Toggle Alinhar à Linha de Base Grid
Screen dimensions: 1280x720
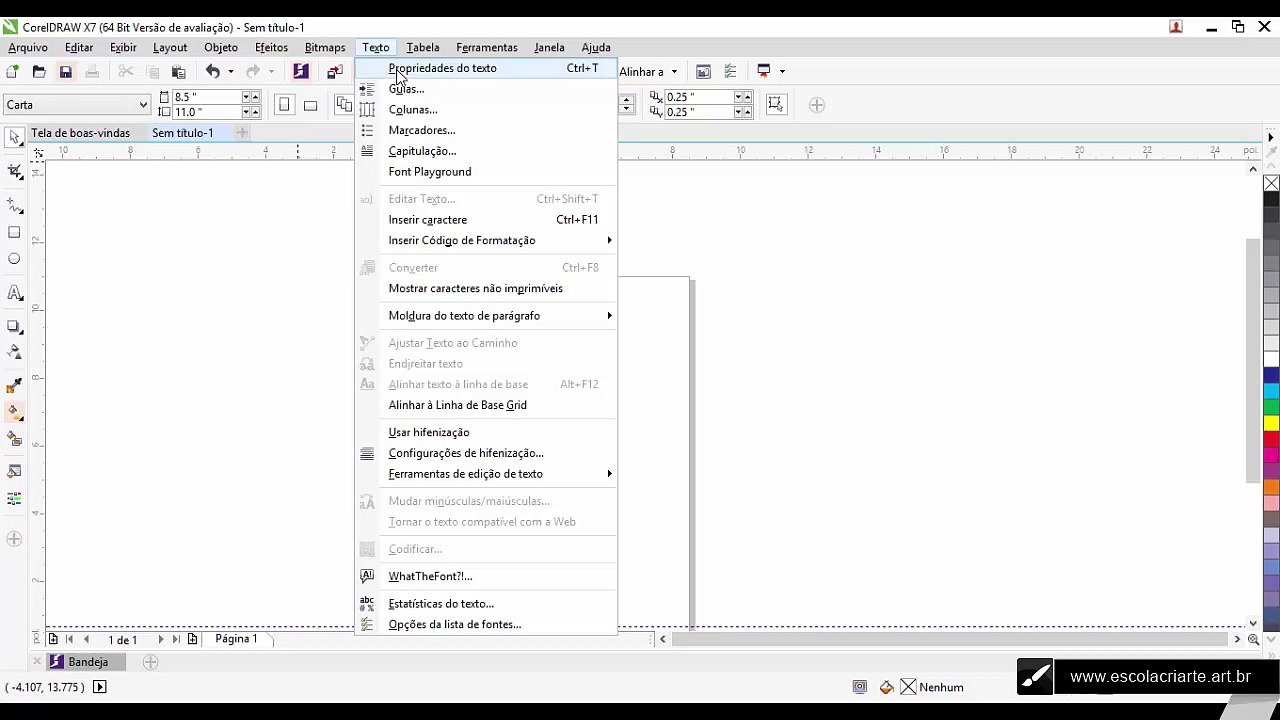[457, 405]
